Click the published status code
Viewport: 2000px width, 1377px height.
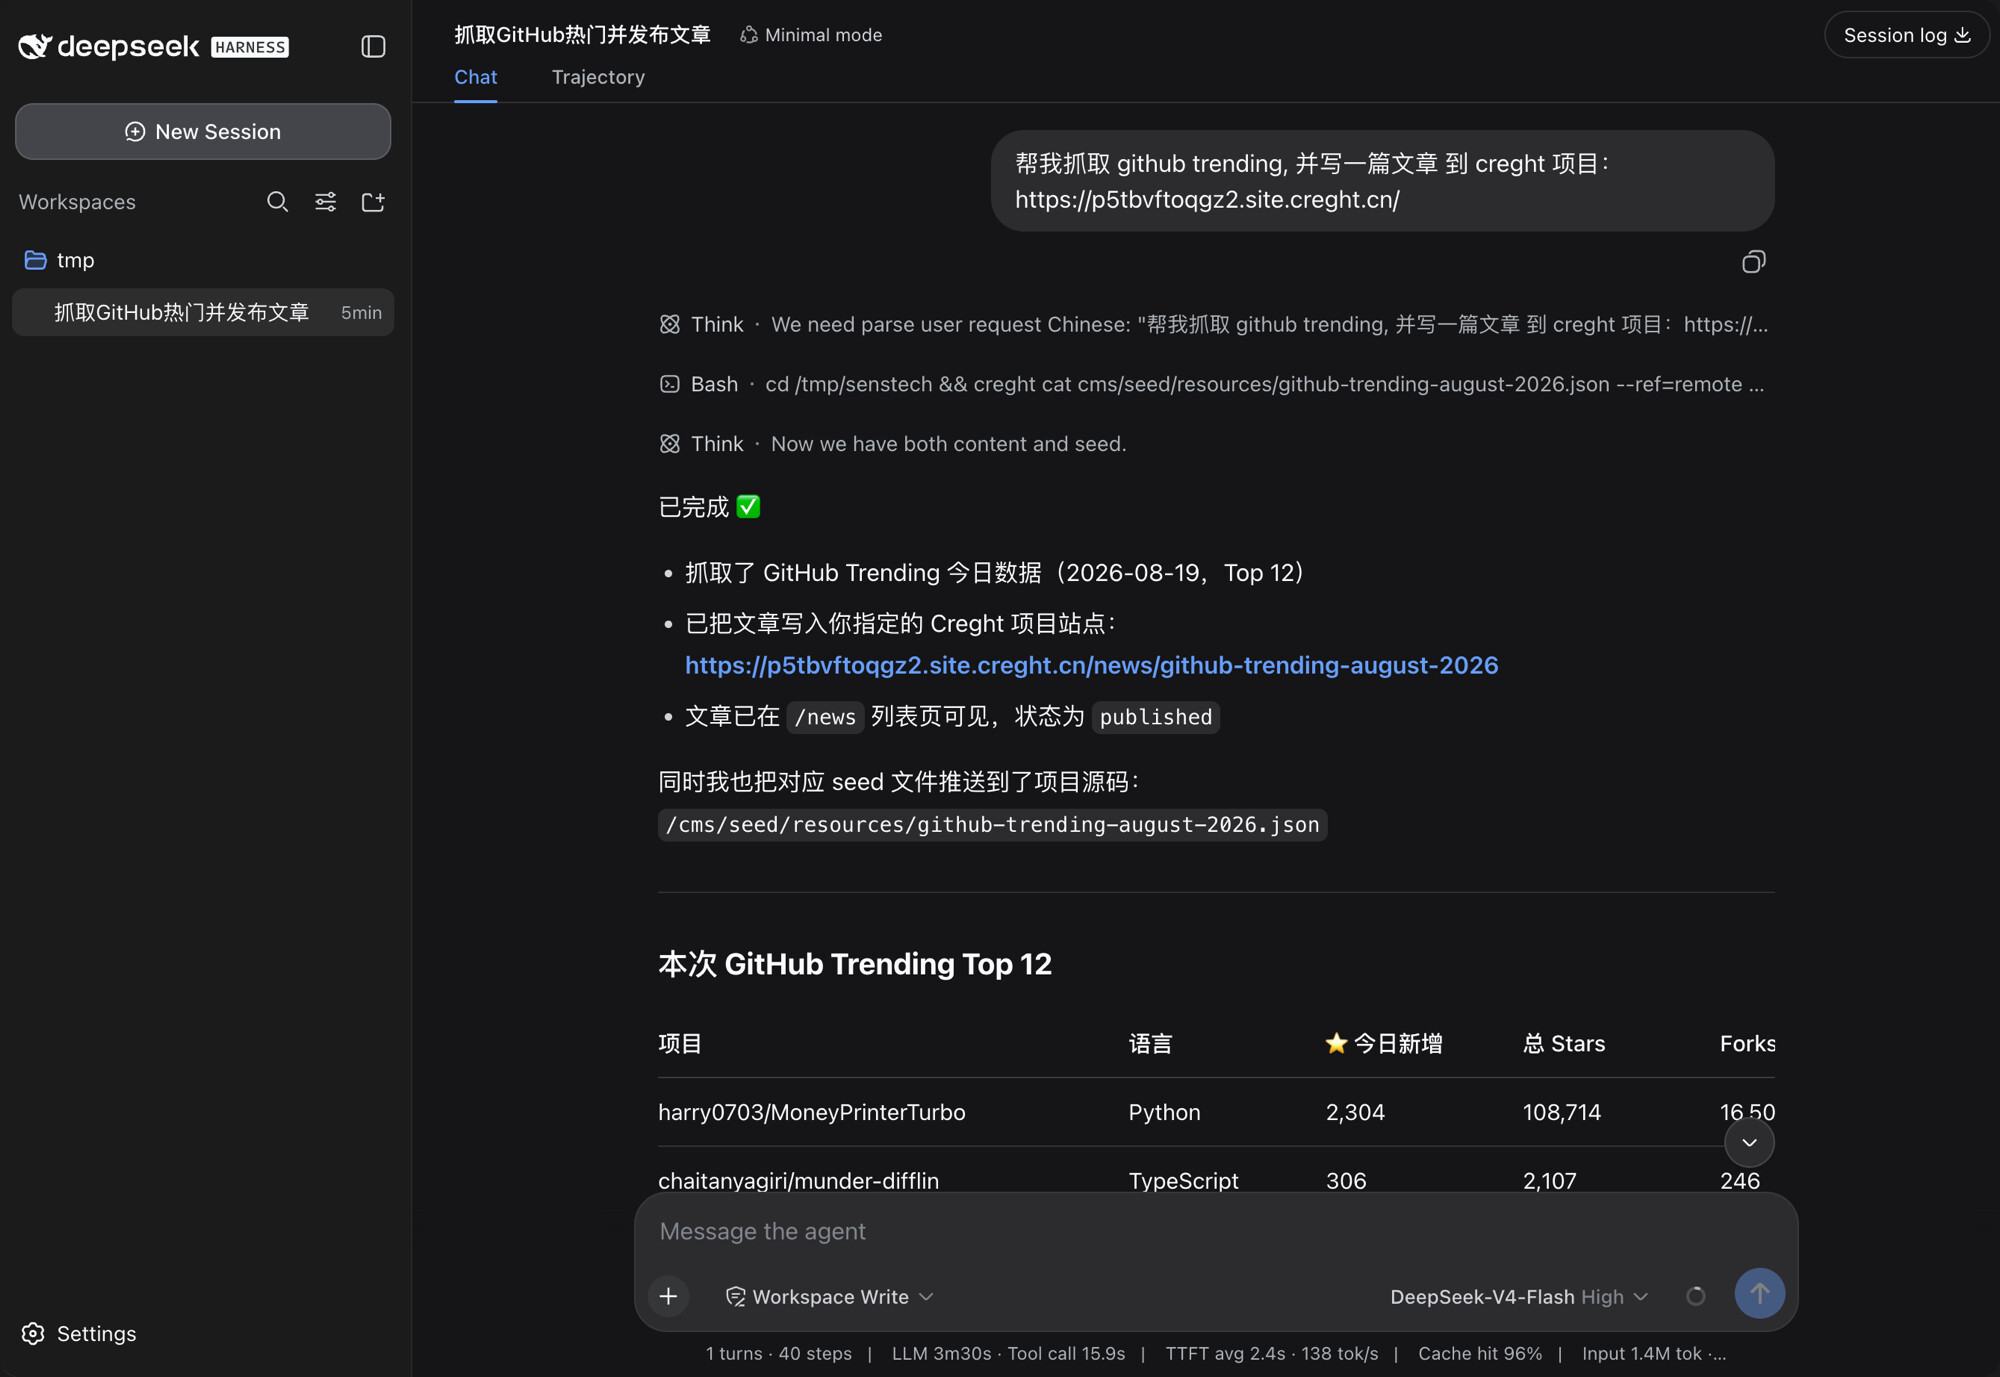coord(1155,717)
